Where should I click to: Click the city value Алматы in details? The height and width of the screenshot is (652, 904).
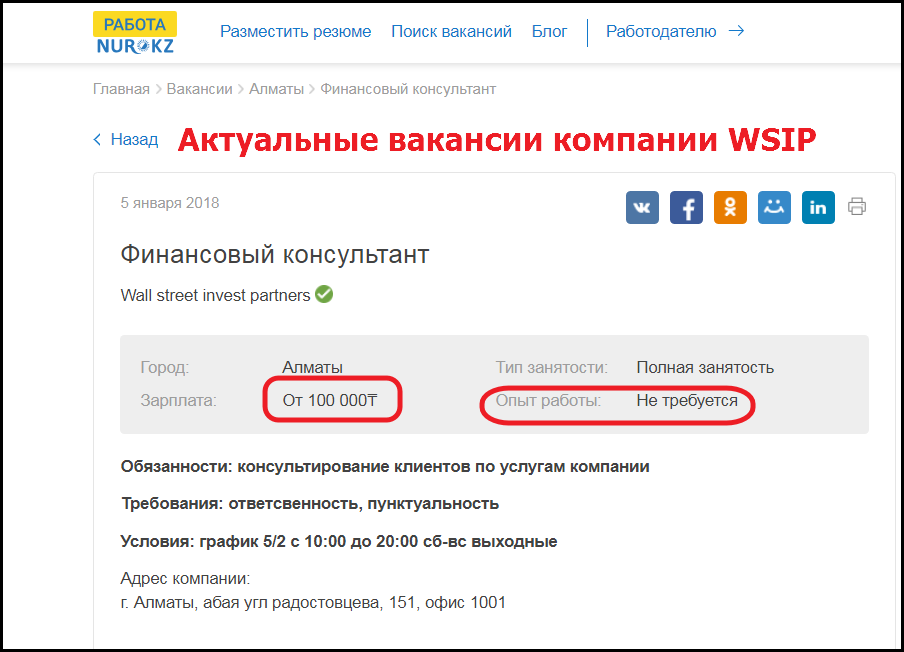(312, 367)
